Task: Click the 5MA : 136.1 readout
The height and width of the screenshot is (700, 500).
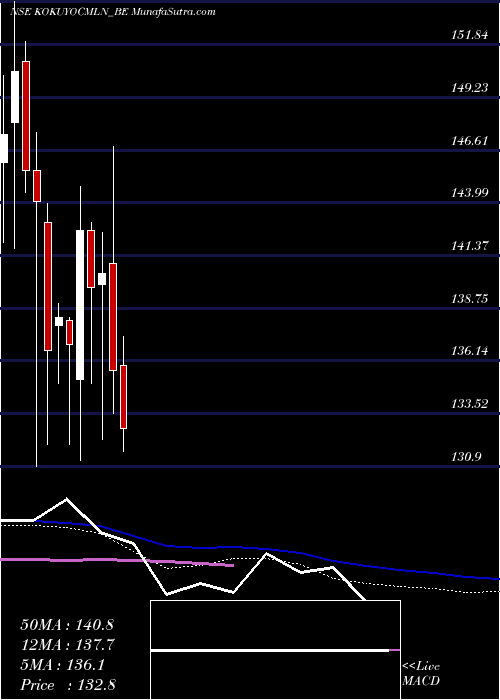Action: pyautogui.click(x=62, y=665)
